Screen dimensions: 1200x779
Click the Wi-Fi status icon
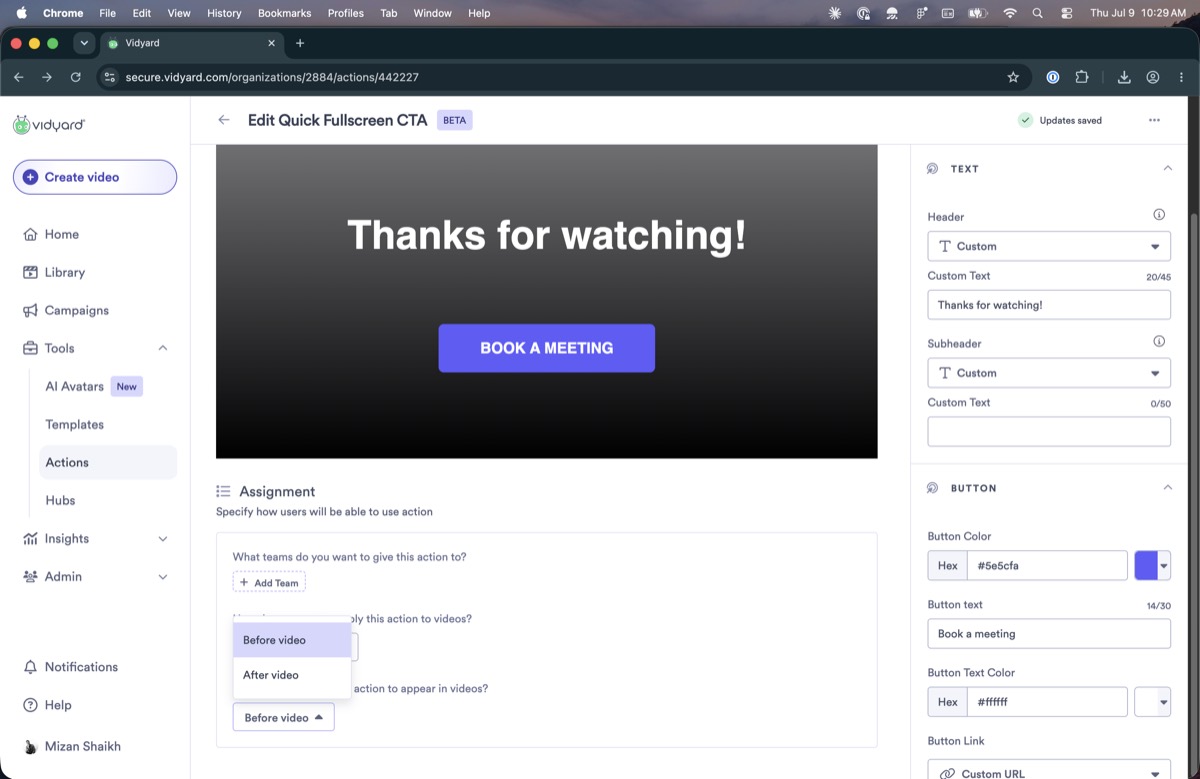(1010, 13)
